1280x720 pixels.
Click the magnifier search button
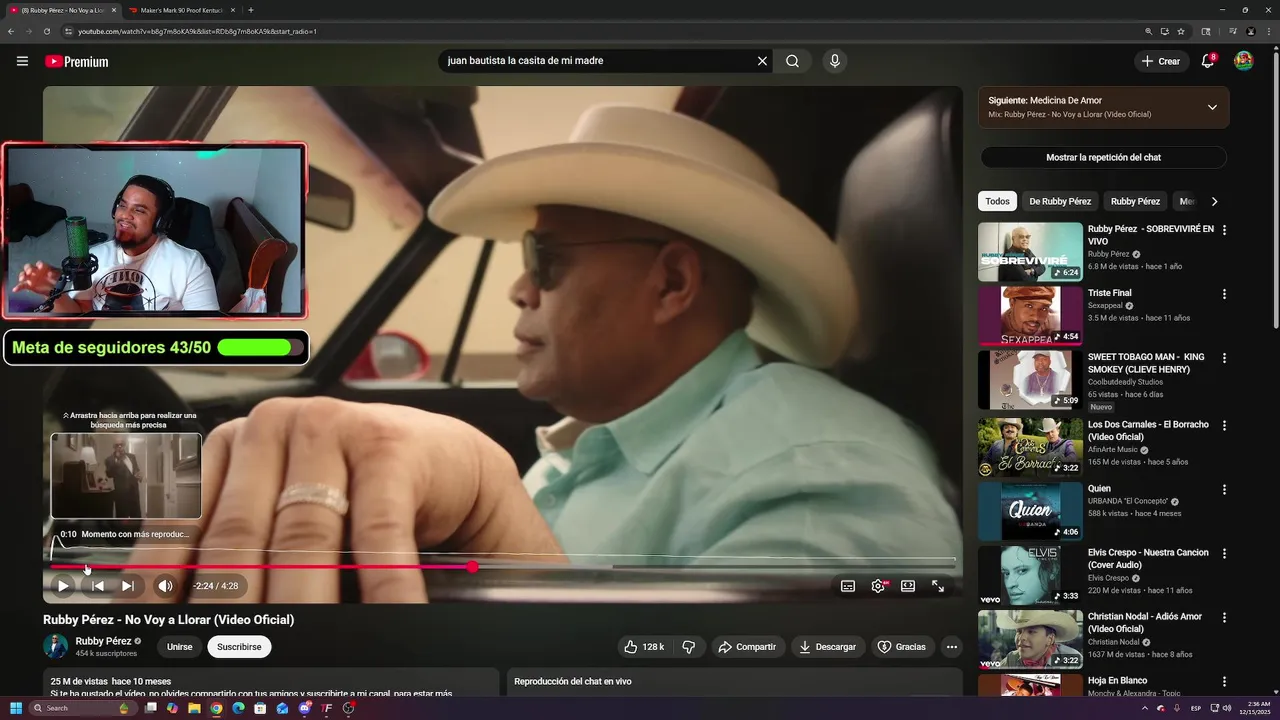[x=792, y=61]
